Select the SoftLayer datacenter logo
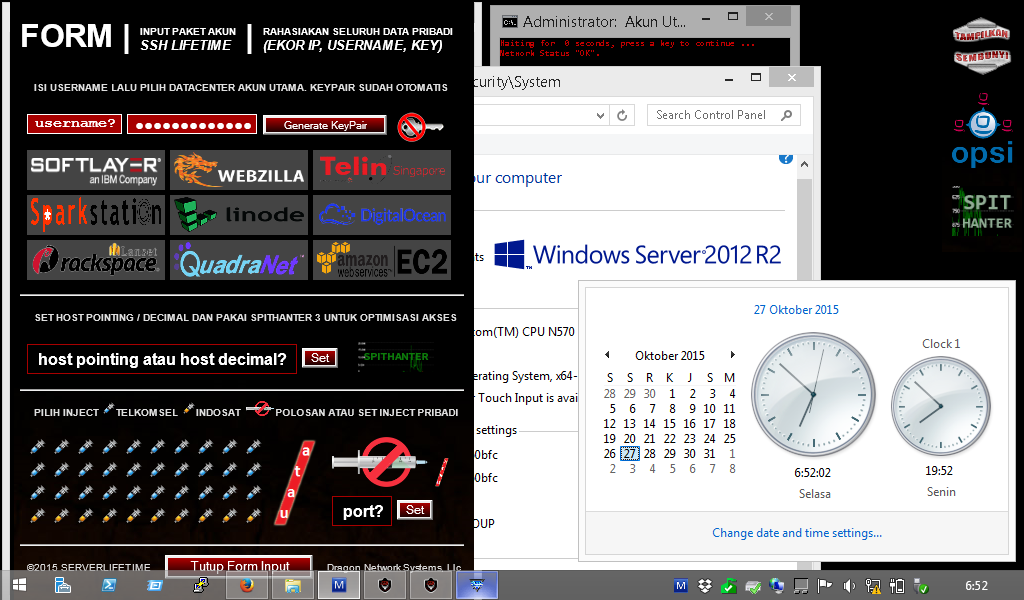 point(95,170)
